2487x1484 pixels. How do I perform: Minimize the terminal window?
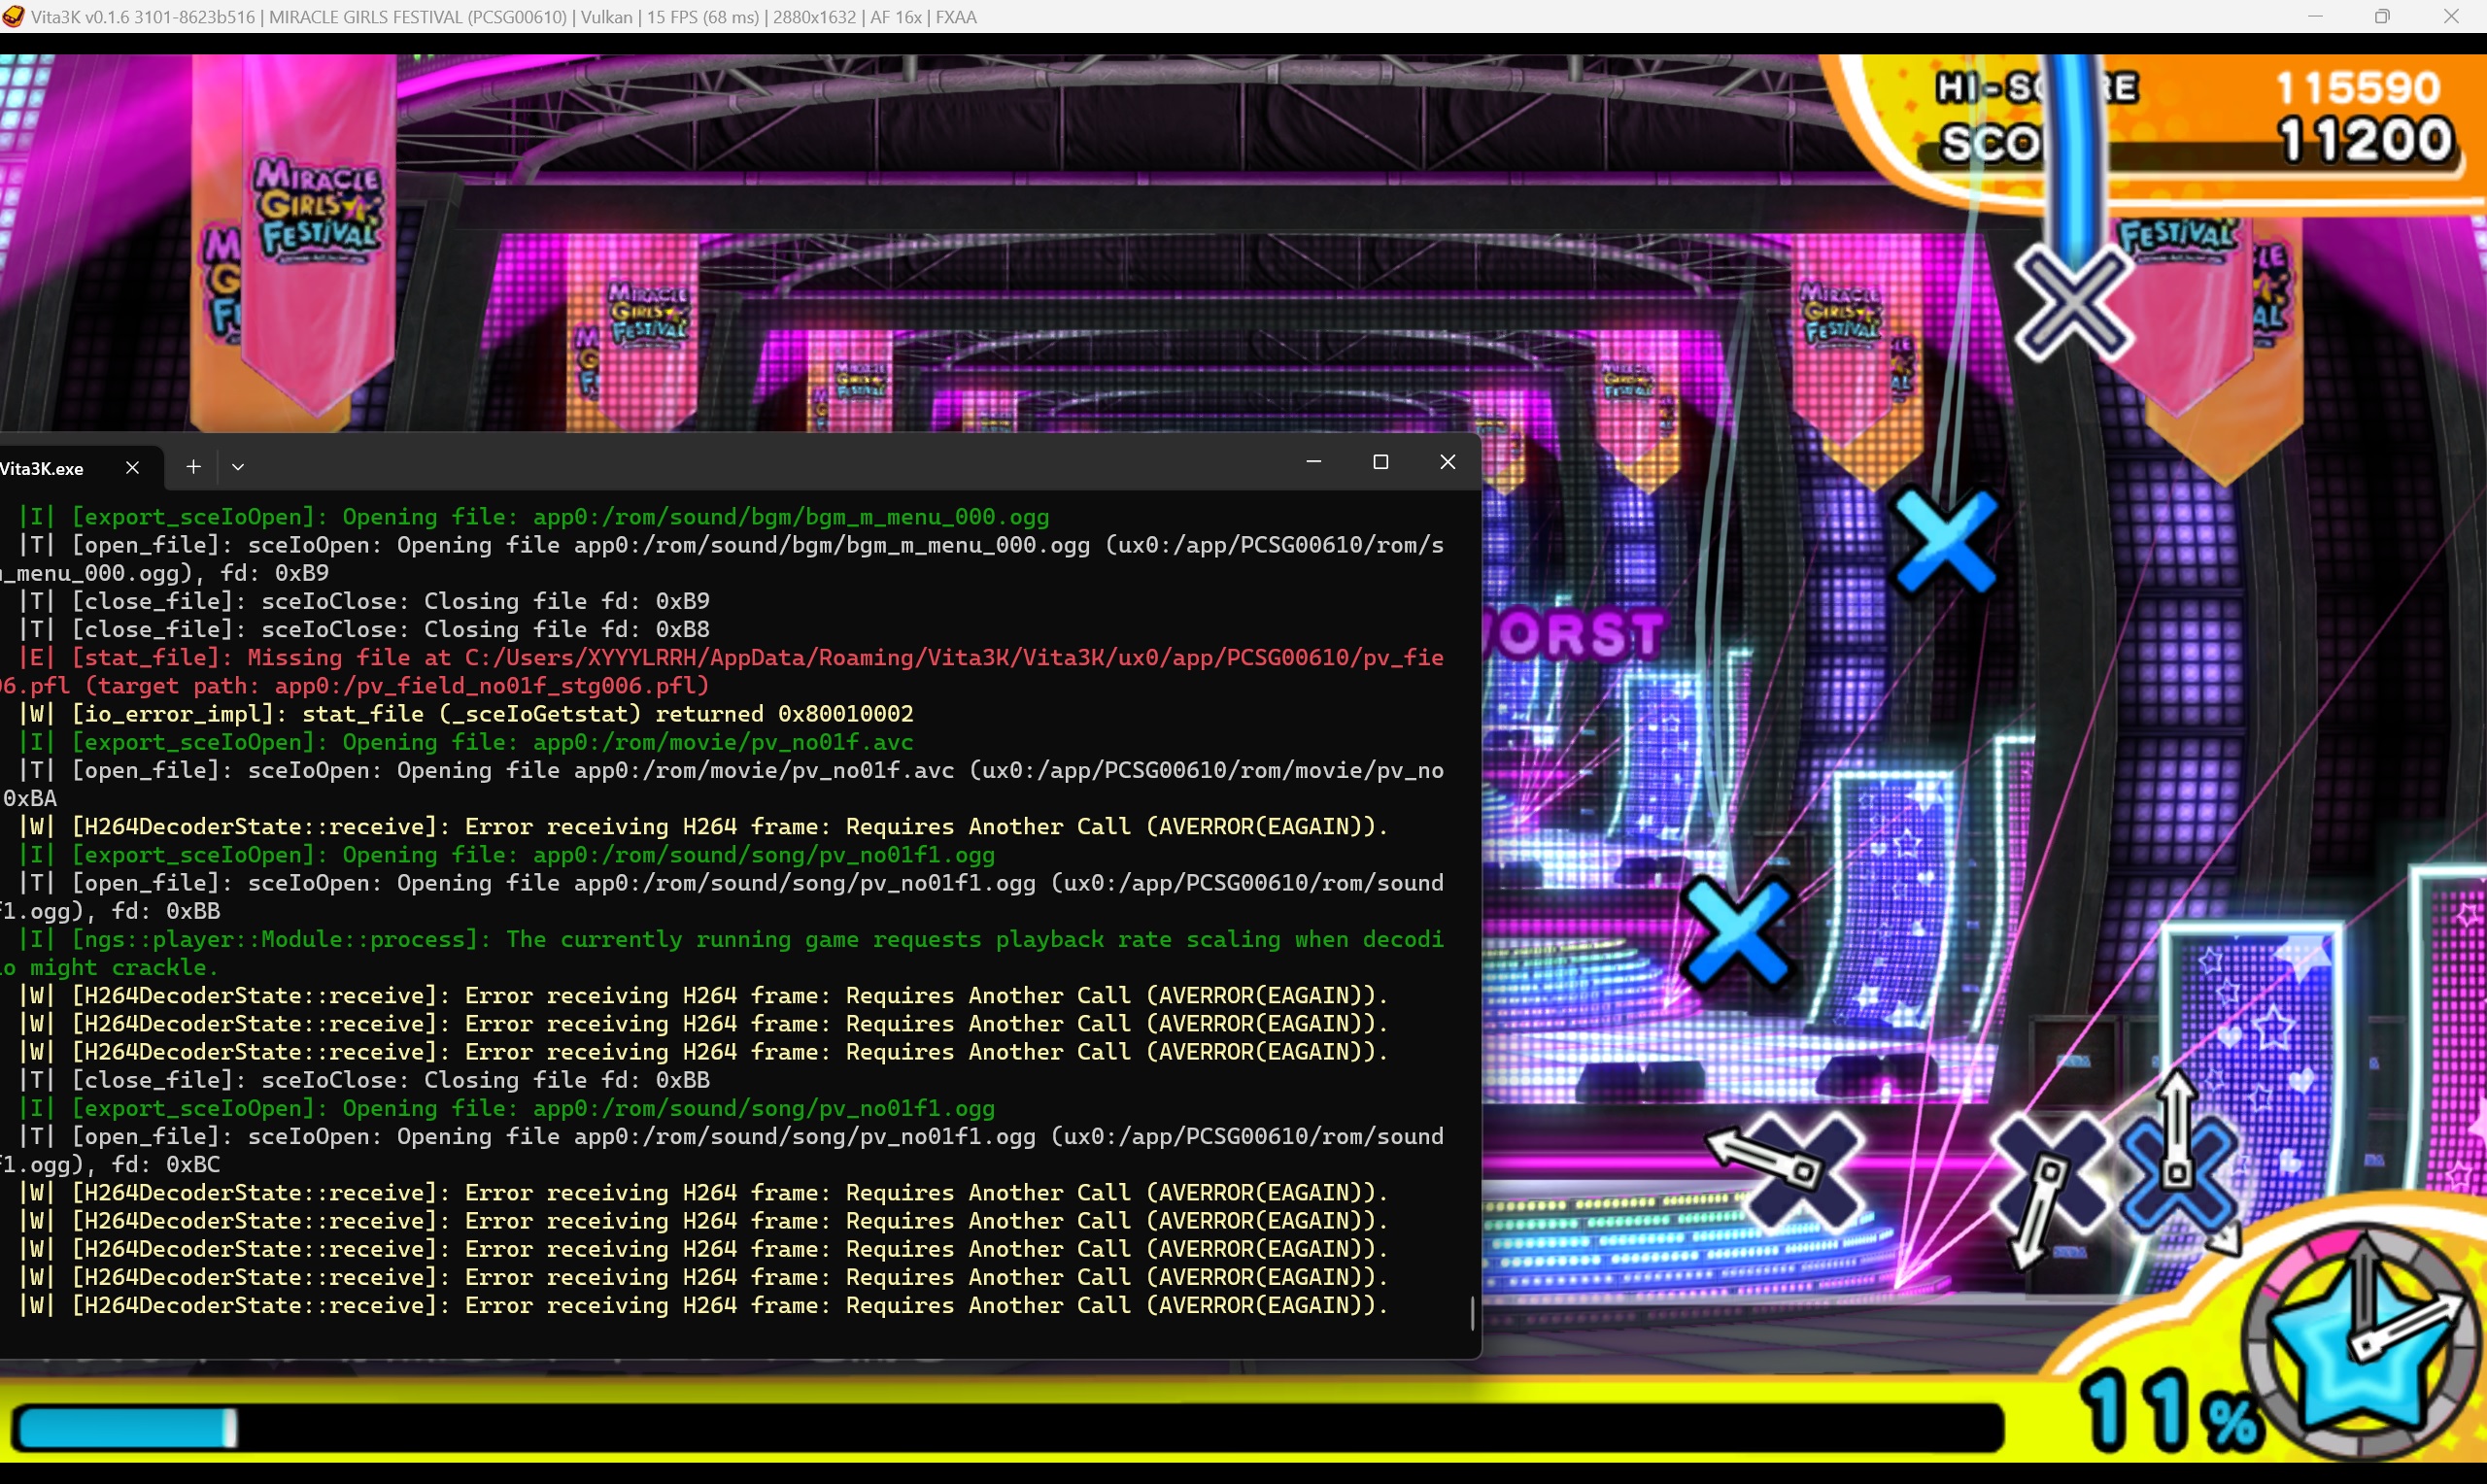click(x=1314, y=462)
